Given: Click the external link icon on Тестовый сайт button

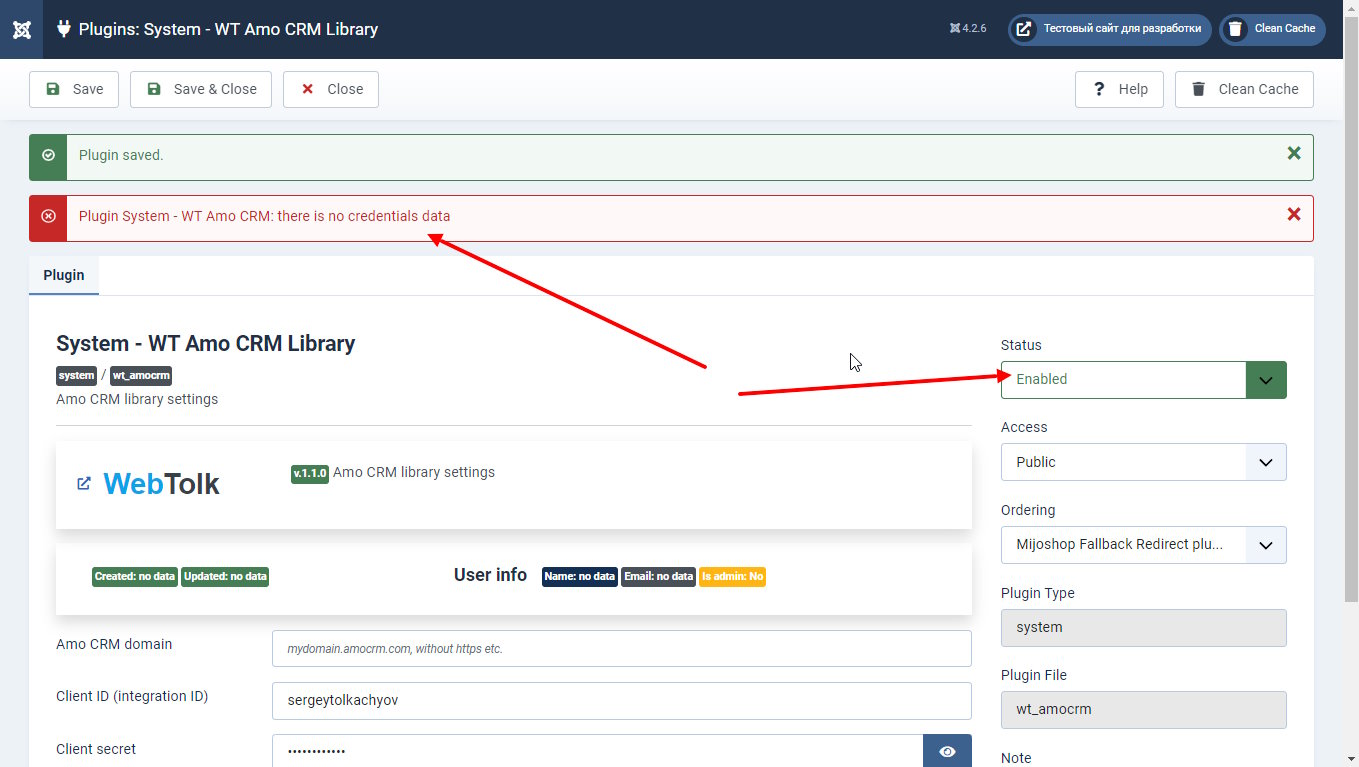Looking at the screenshot, I should 1023,29.
